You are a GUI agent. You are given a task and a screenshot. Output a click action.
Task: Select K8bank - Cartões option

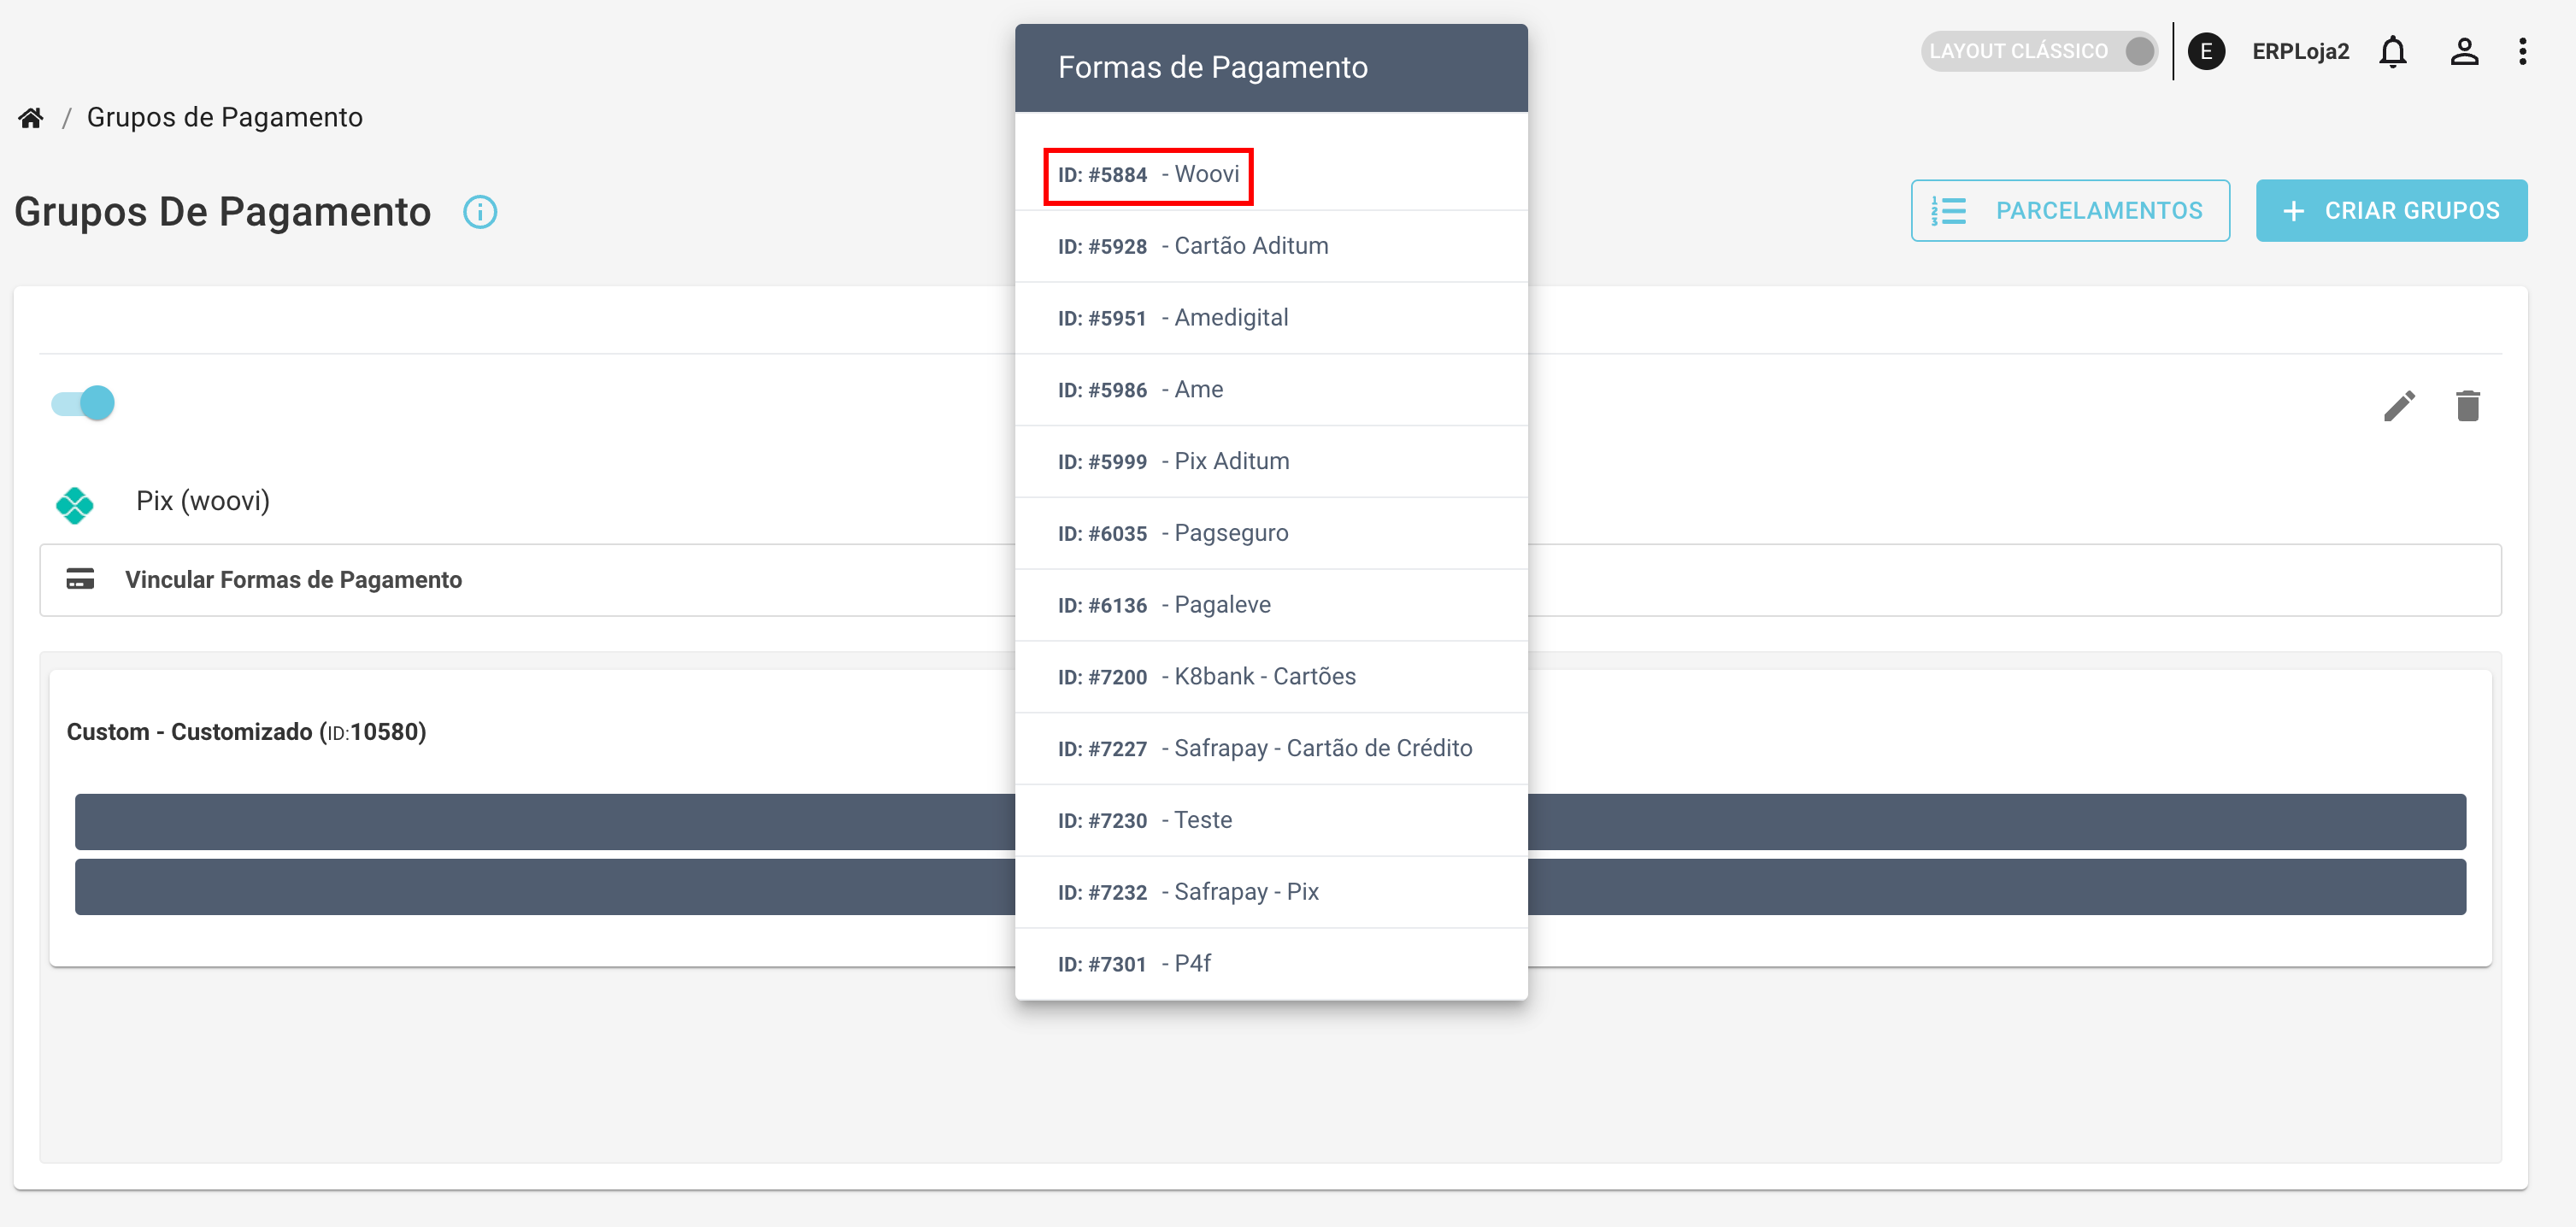click(x=1264, y=677)
